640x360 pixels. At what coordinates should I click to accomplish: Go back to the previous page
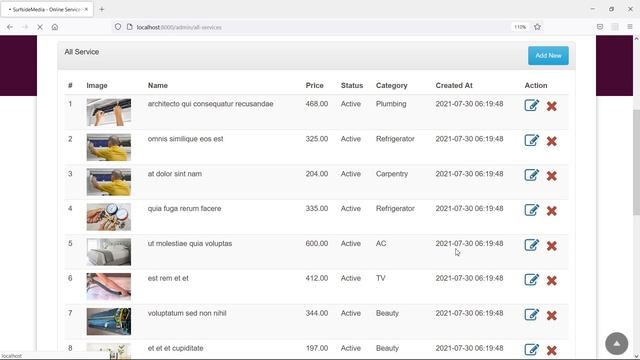tap(10, 27)
